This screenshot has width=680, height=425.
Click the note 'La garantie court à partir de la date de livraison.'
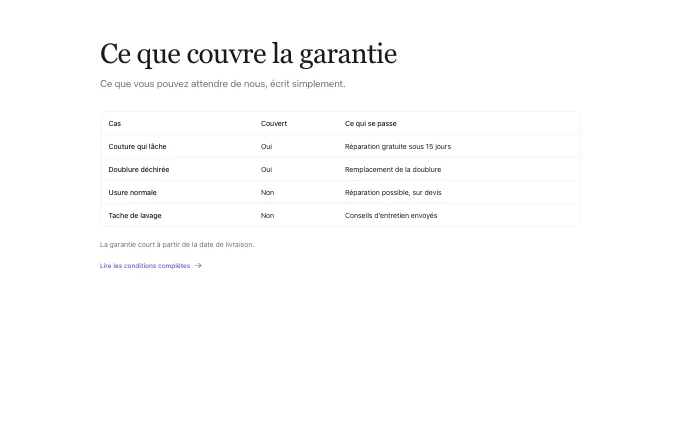click(177, 245)
